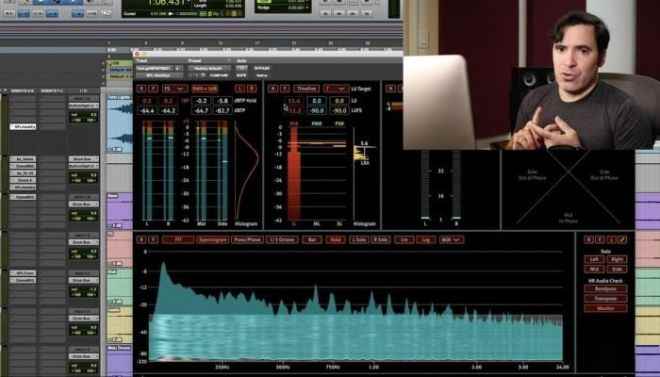Select the L channel button in meter panel

[240, 89]
